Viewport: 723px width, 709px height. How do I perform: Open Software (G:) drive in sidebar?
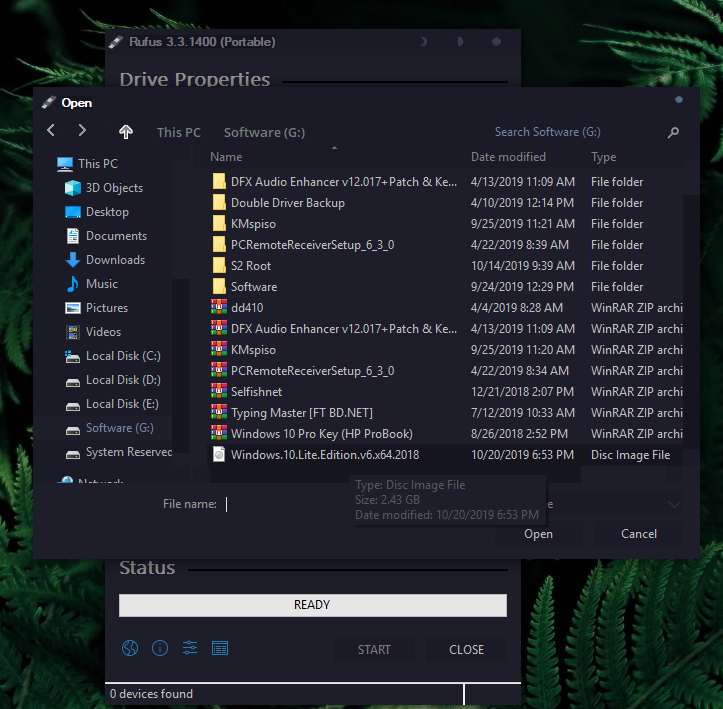point(119,428)
